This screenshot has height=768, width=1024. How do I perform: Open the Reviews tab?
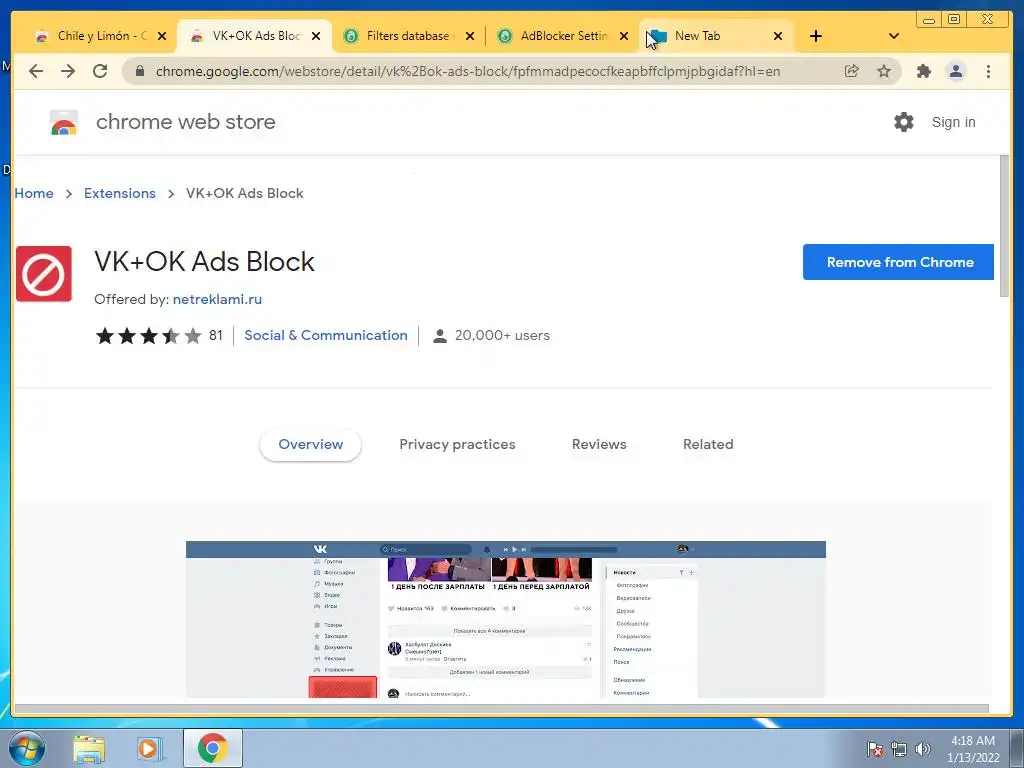pyautogui.click(x=599, y=445)
